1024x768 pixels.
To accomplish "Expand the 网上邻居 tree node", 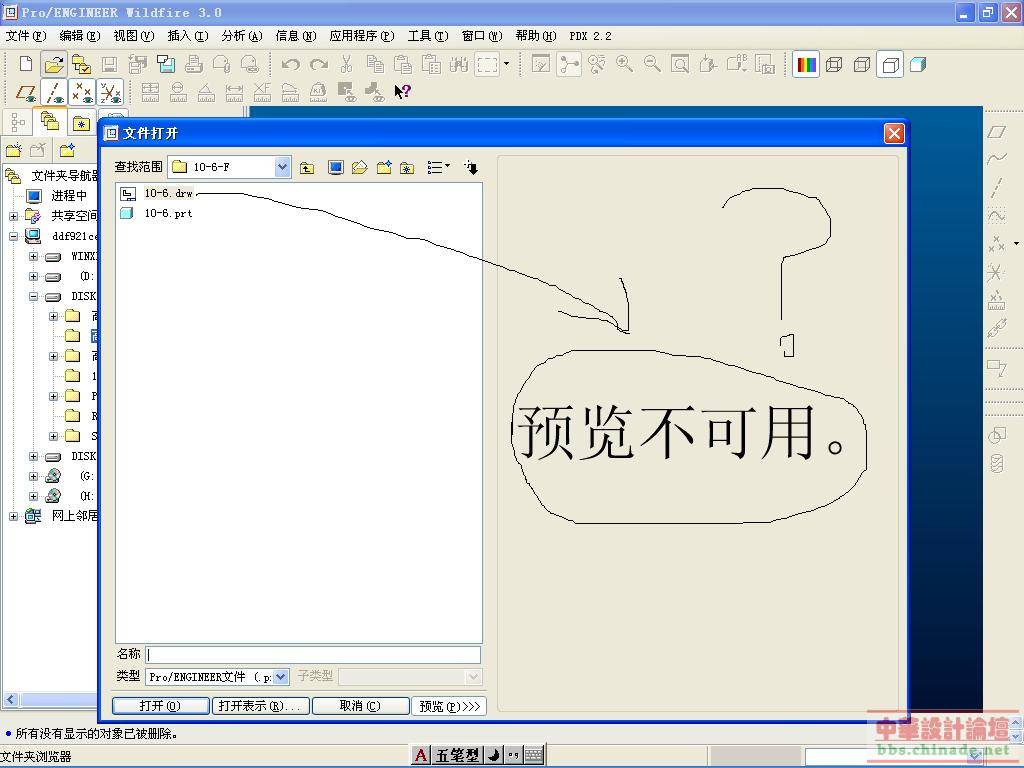I will 14,516.
